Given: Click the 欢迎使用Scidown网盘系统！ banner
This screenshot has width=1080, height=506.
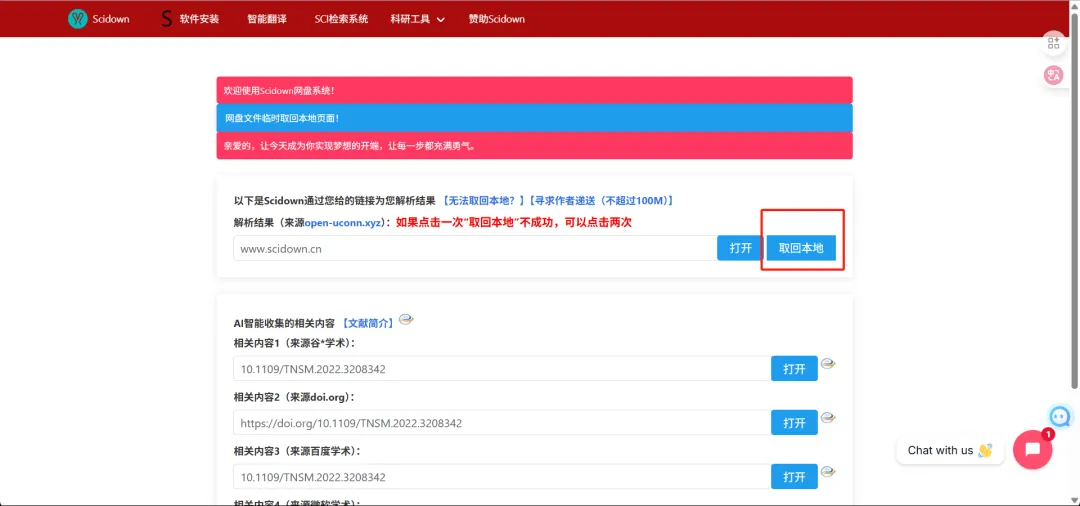Looking at the screenshot, I should pyautogui.click(x=534, y=90).
